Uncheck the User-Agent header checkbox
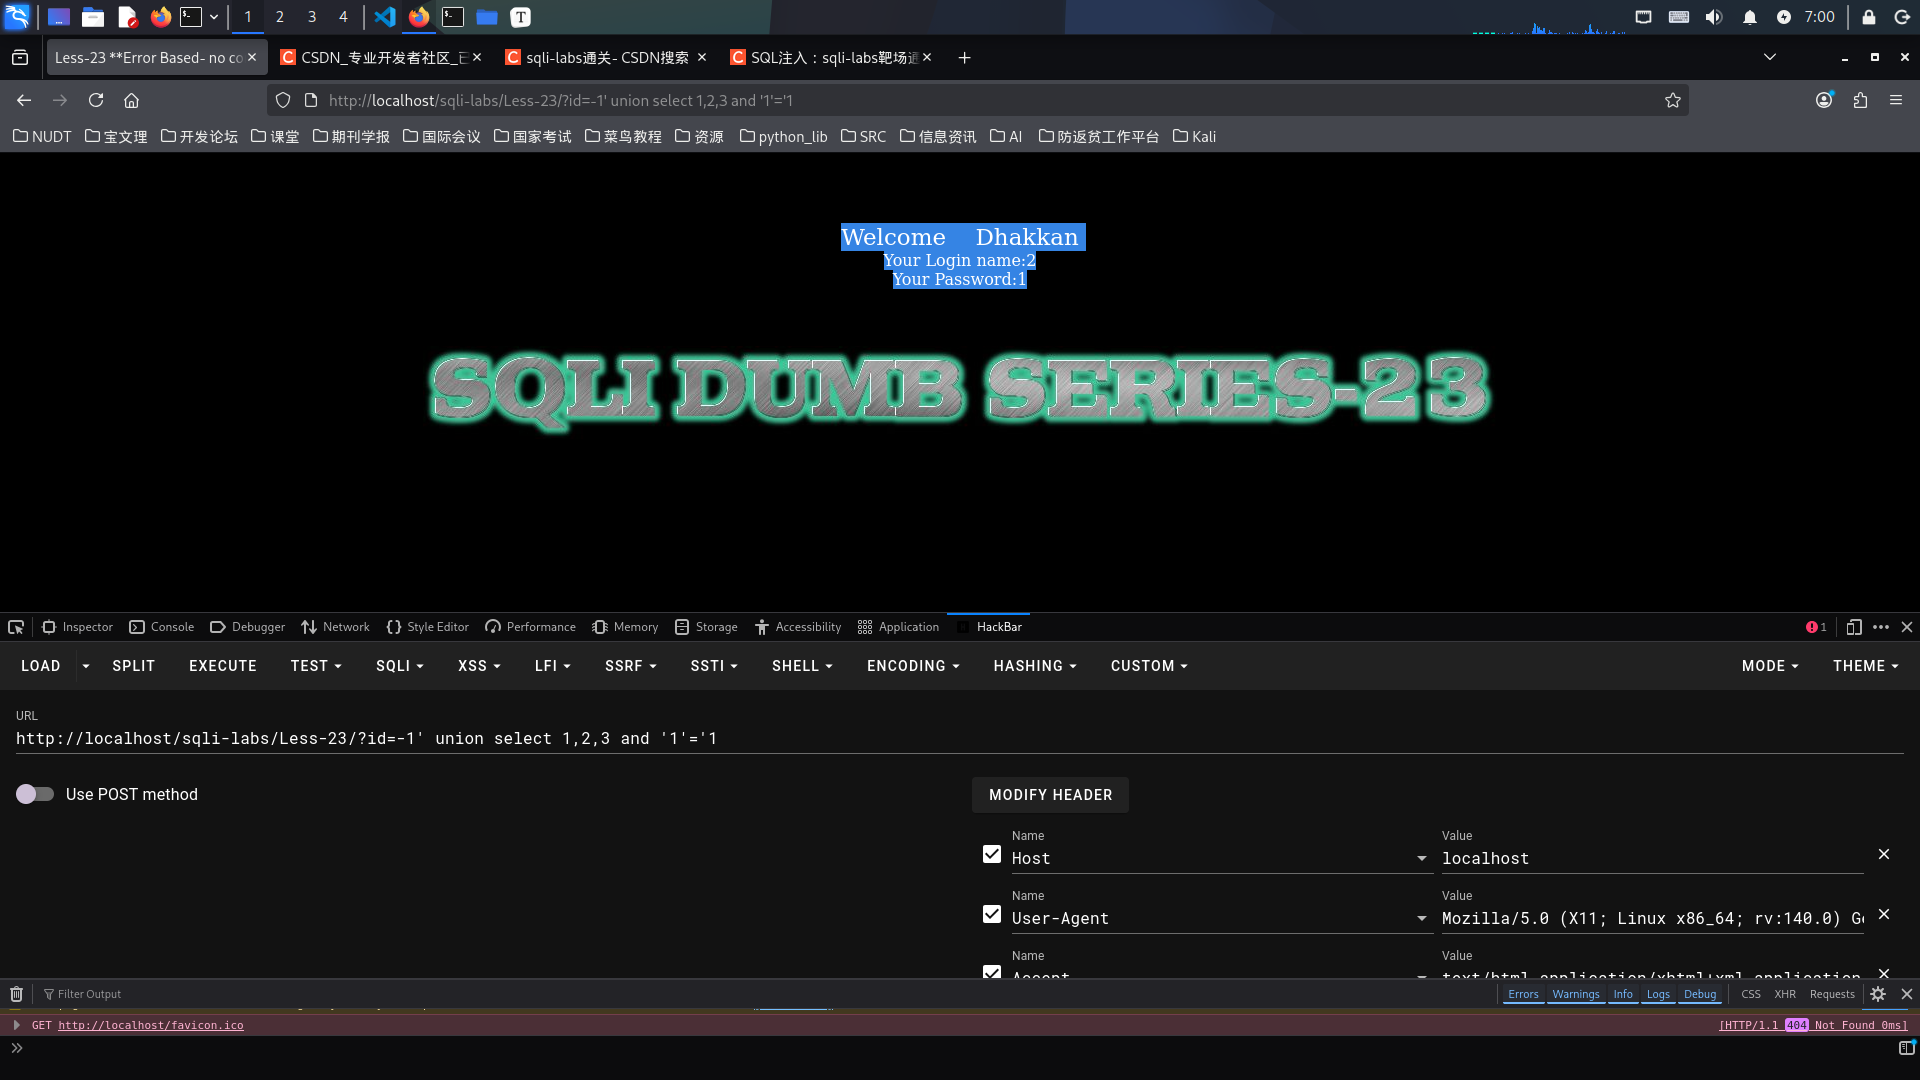Image resolution: width=1920 pixels, height=1080 pixels. 991,914
